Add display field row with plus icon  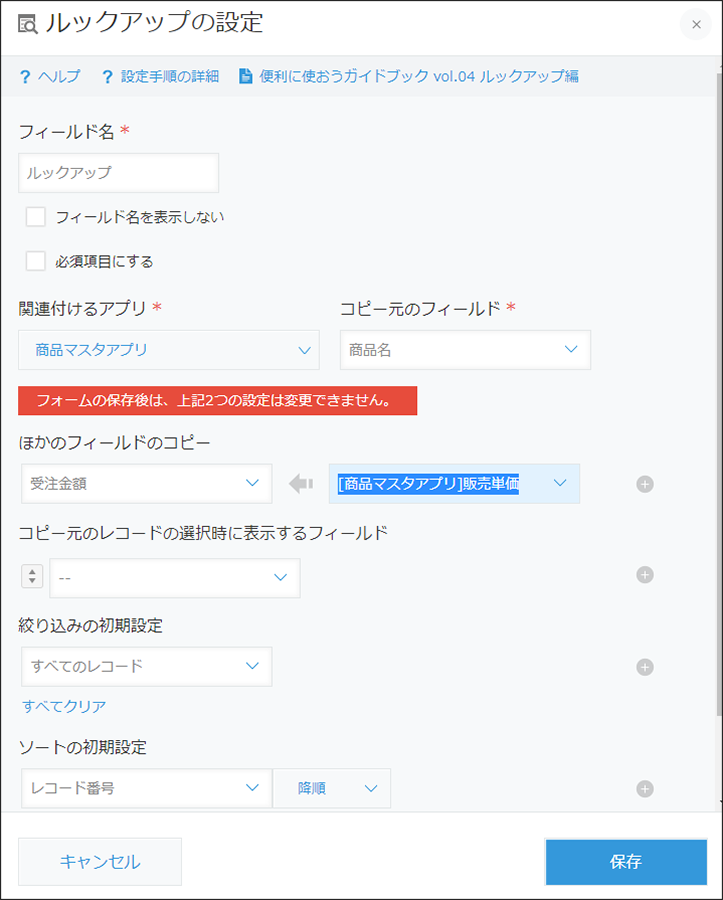(644, 575)
